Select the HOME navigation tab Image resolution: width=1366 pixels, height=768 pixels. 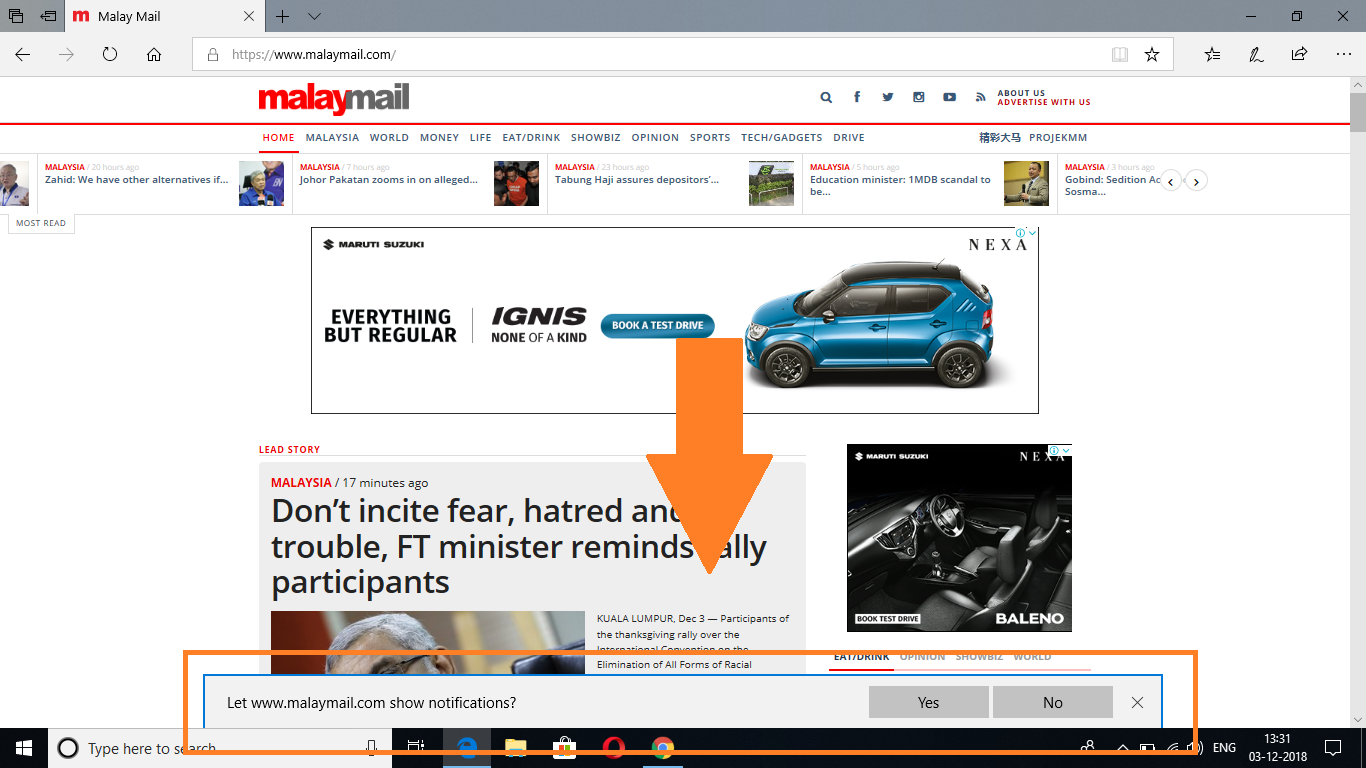(x=278, y=138)
